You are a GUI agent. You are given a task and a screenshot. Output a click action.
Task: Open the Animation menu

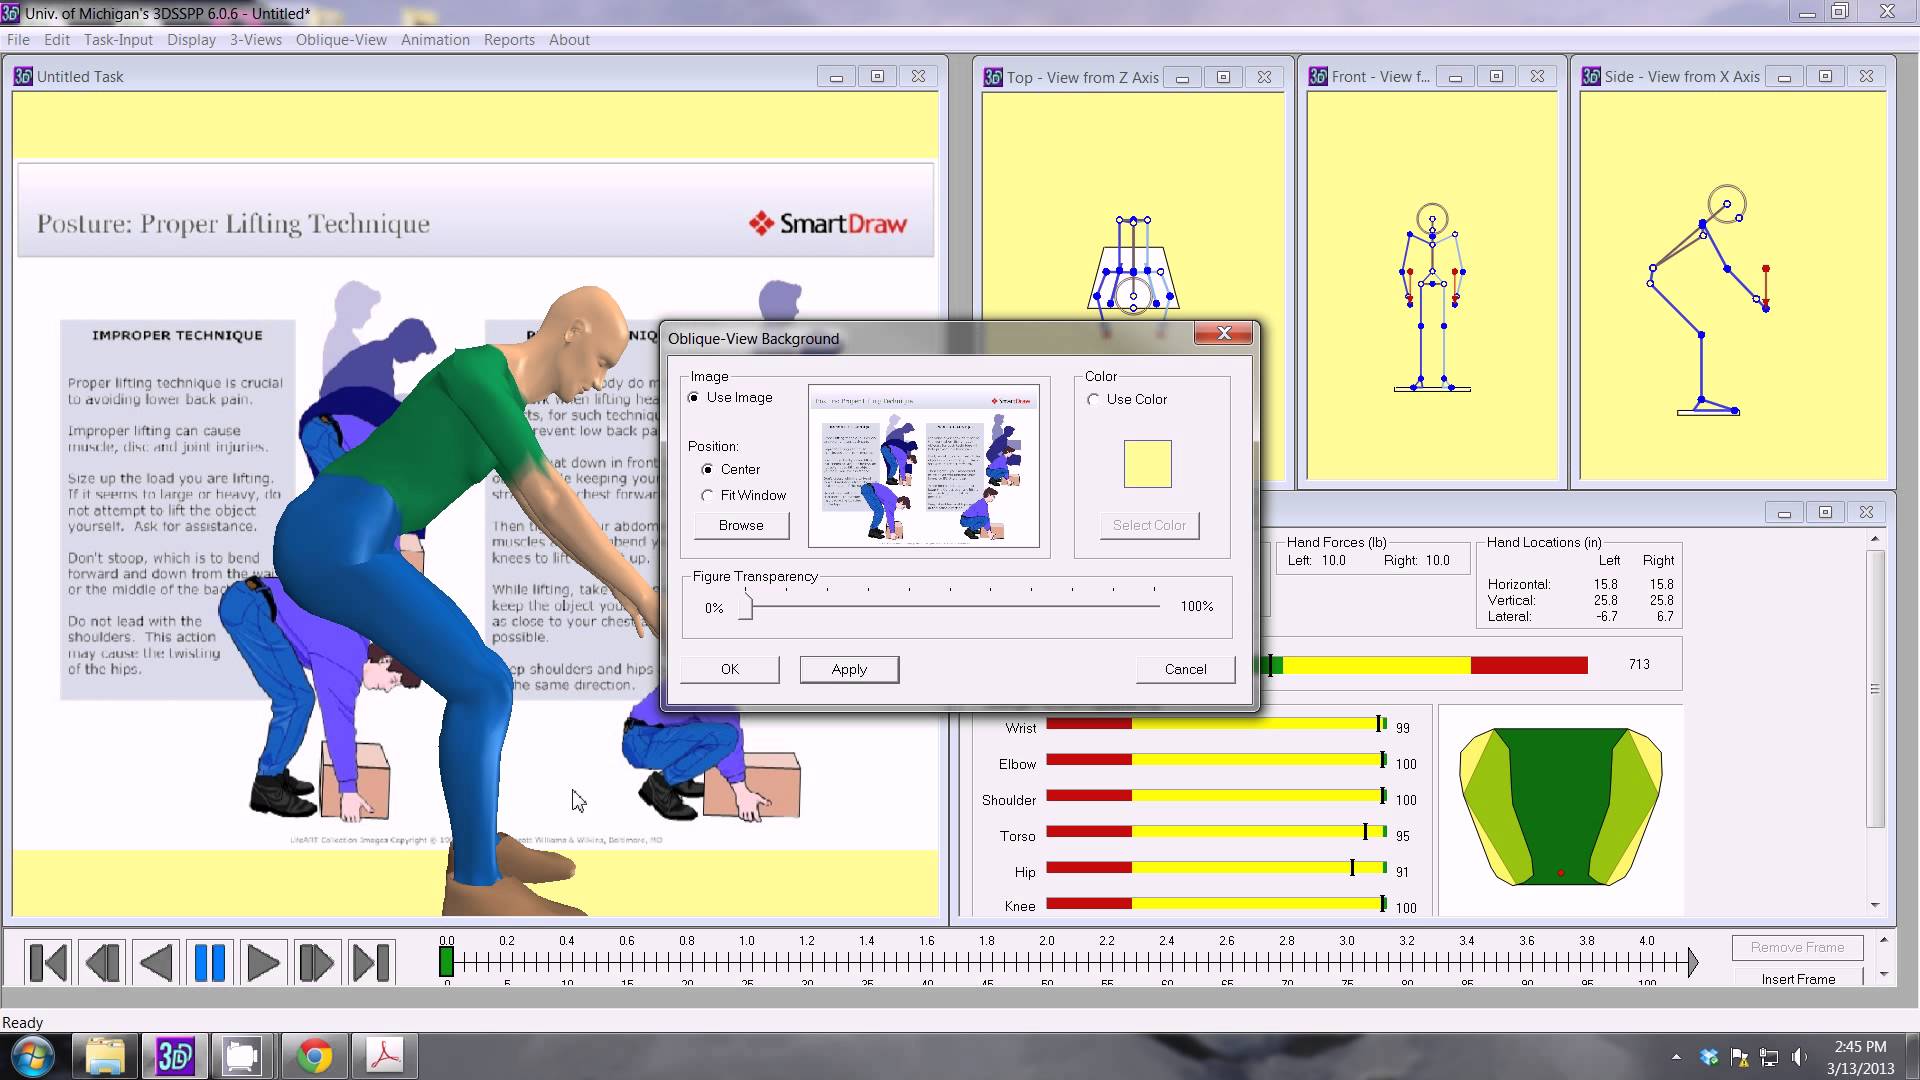pos(435,40)
